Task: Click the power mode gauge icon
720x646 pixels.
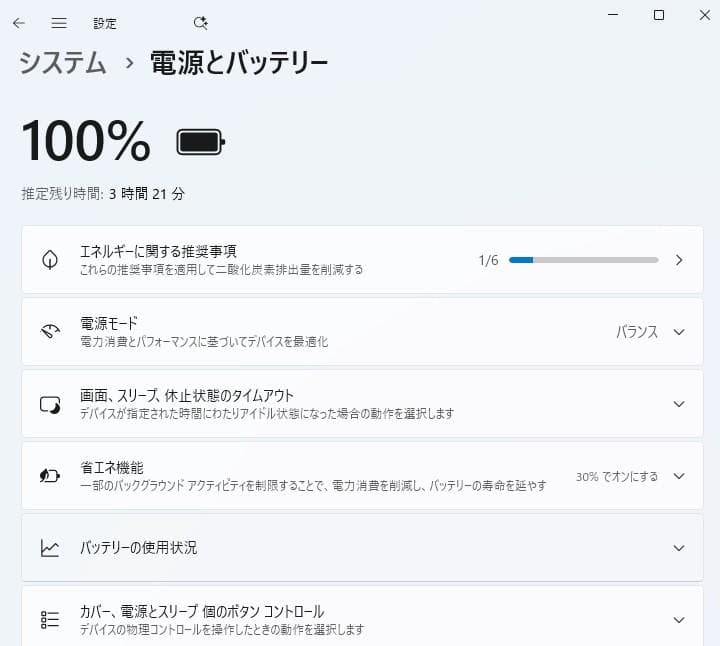Action: click(x=50, y=331)
